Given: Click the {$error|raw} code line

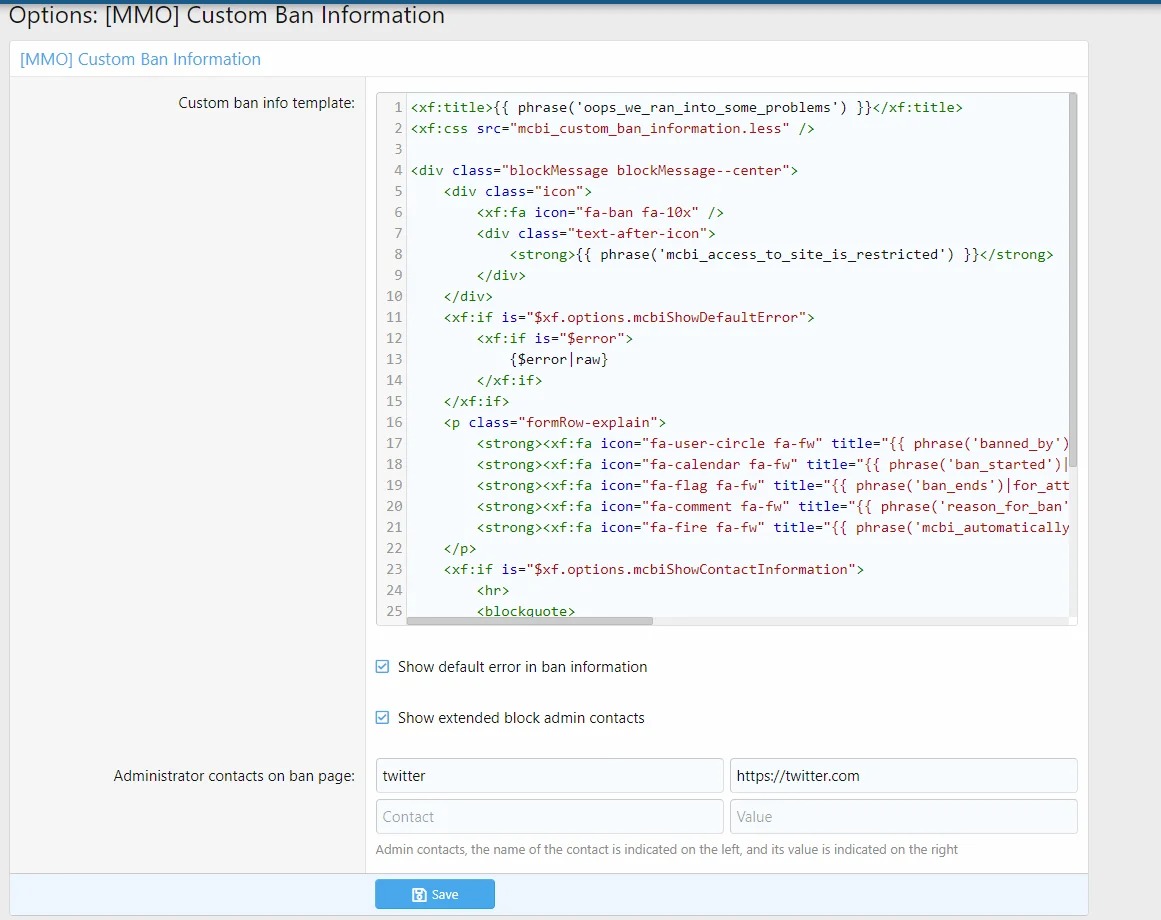Looking at the screenshot, I should point(558,359).
